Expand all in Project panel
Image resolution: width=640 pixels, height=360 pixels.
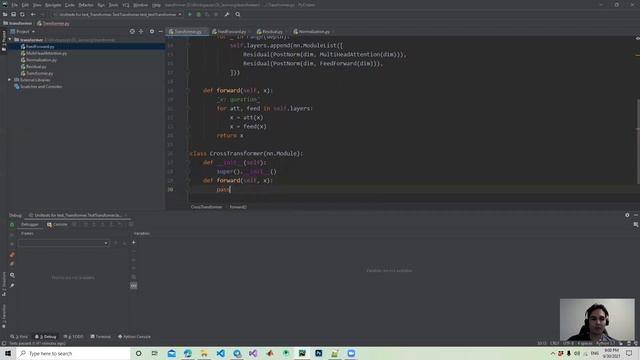coord(141,31)
